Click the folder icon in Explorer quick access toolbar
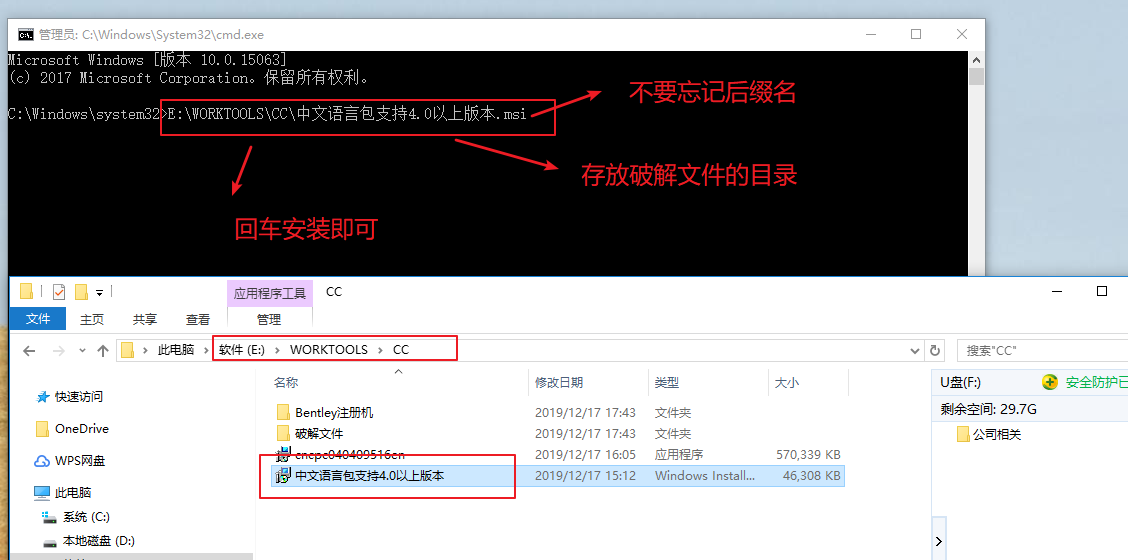The width and height of the screenshot is (1128, 560). tap(27, 292)
